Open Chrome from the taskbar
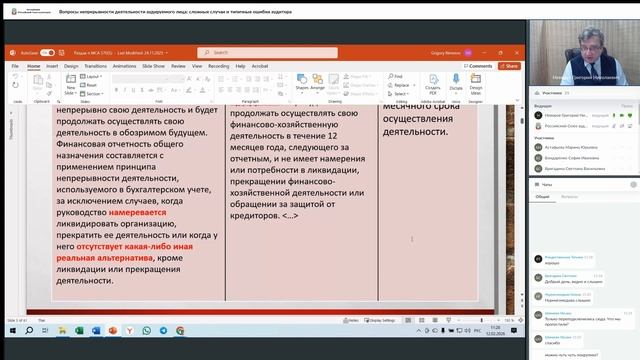Viewport: 640px width, 360px height. coord(180,331)
